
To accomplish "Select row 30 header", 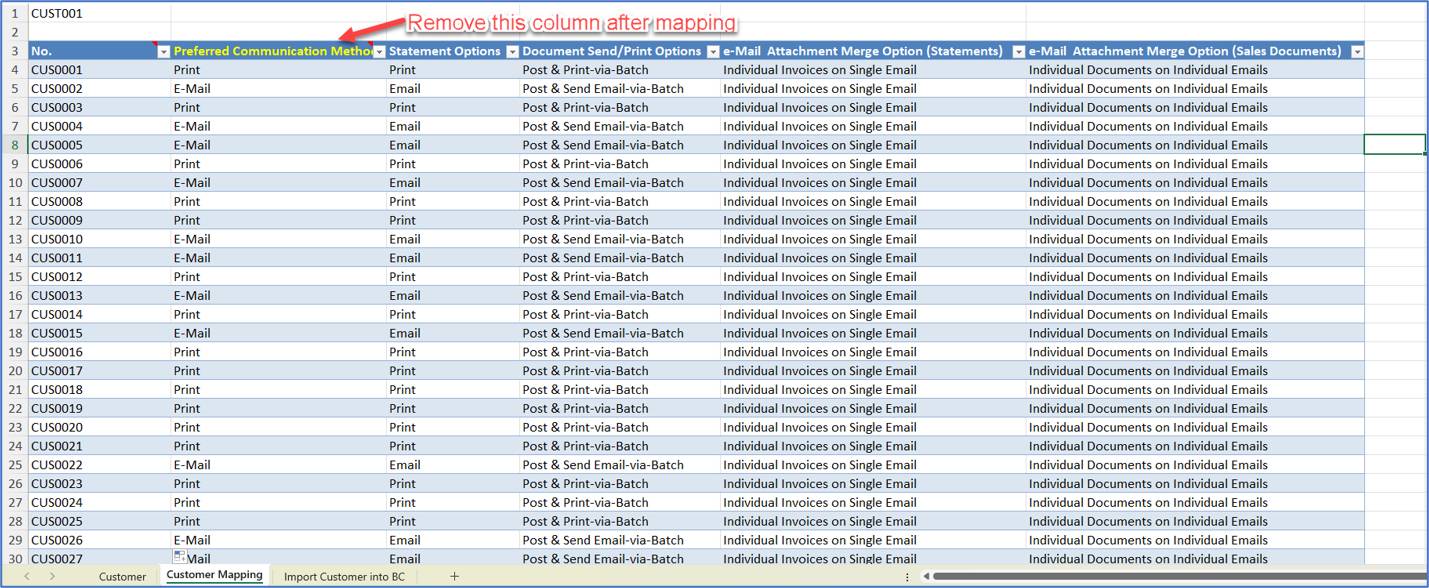I will point(14,559).
